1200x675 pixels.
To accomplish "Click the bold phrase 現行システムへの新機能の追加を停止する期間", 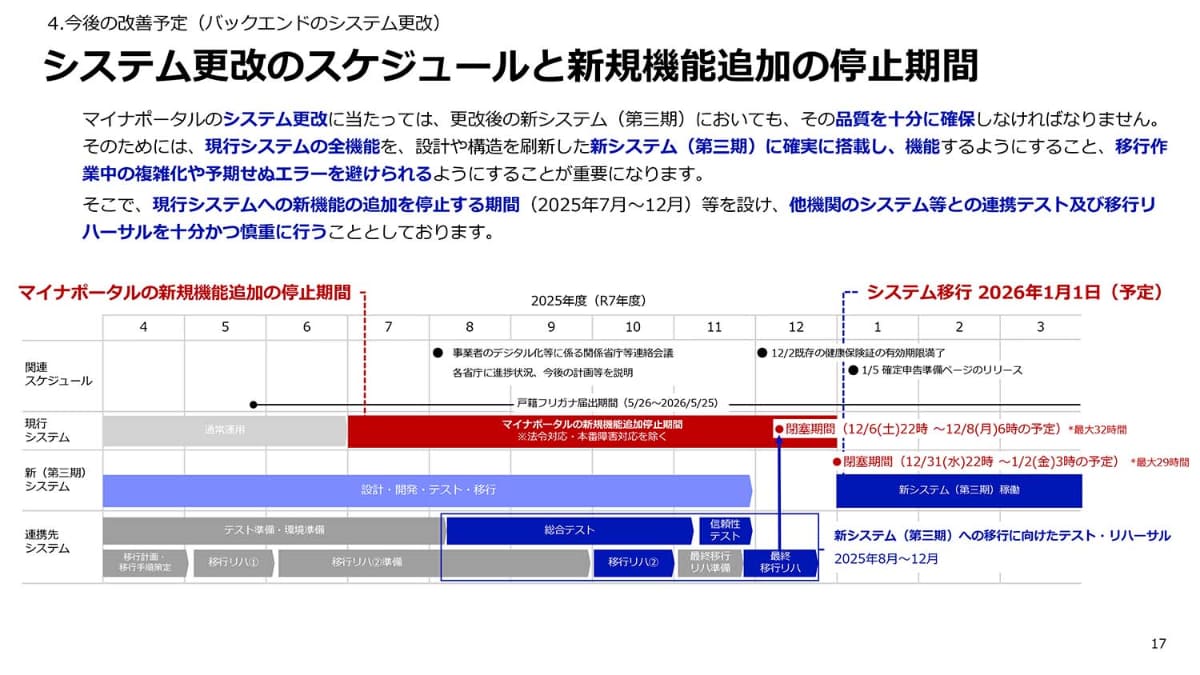I will [x=336, y=205].
